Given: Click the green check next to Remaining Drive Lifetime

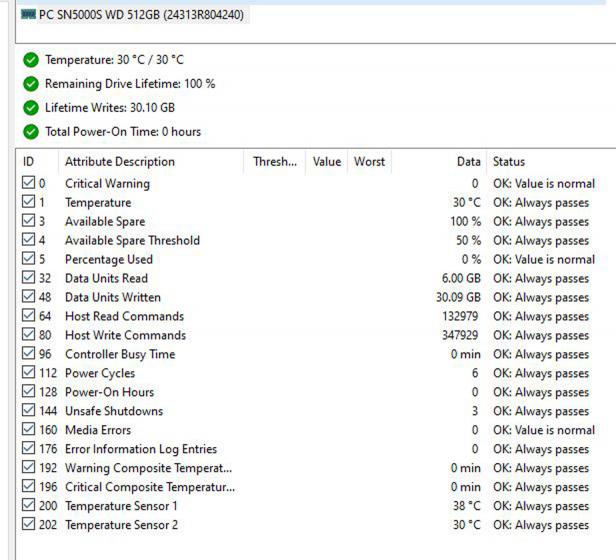Looking at the screenshot, I should 31,84.
